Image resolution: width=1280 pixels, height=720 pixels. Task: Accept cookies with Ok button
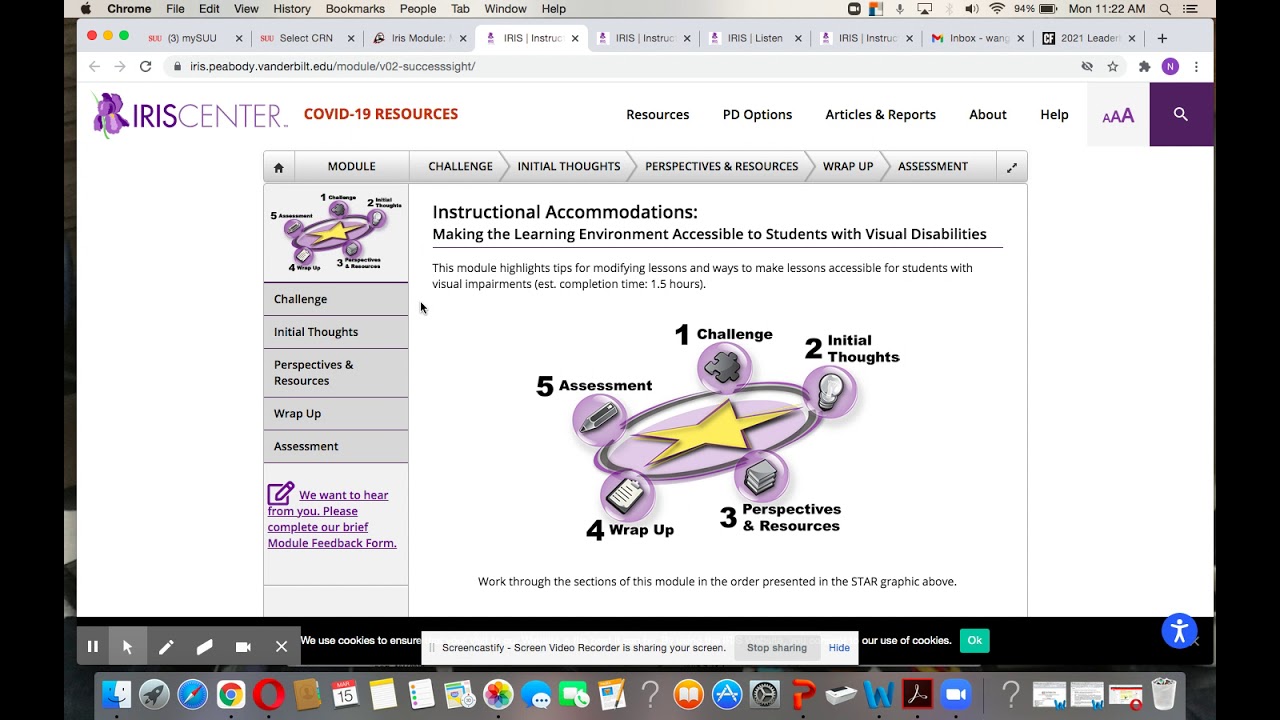pyautogui.click(x=974, y=641)
